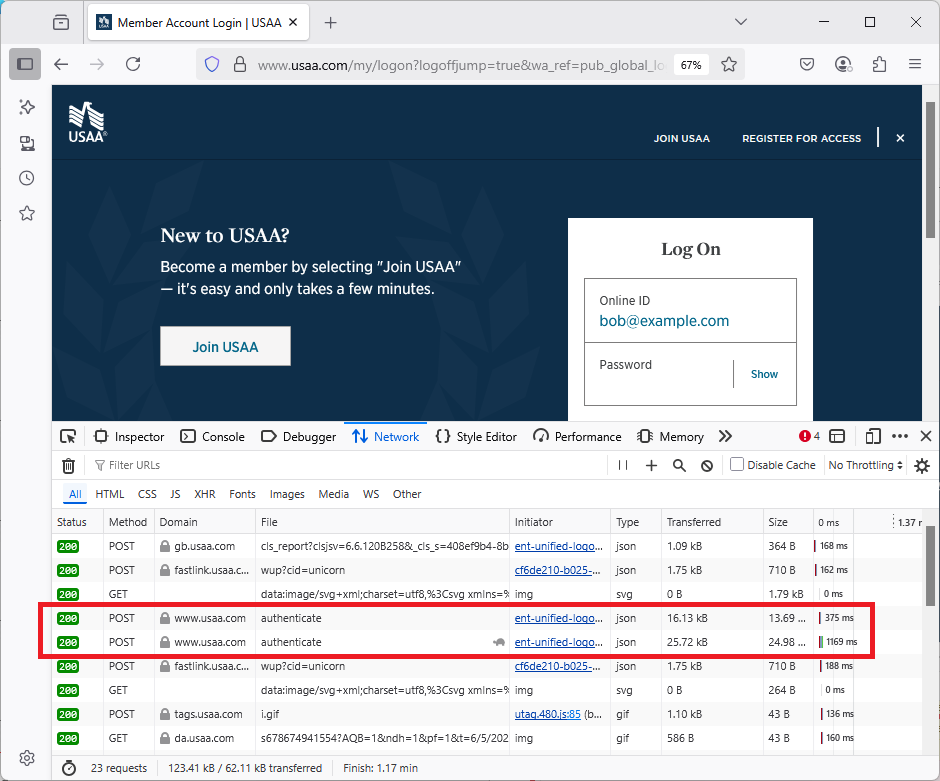
Task: Reset zoom using the 67% badge
Action: point(691,65)
